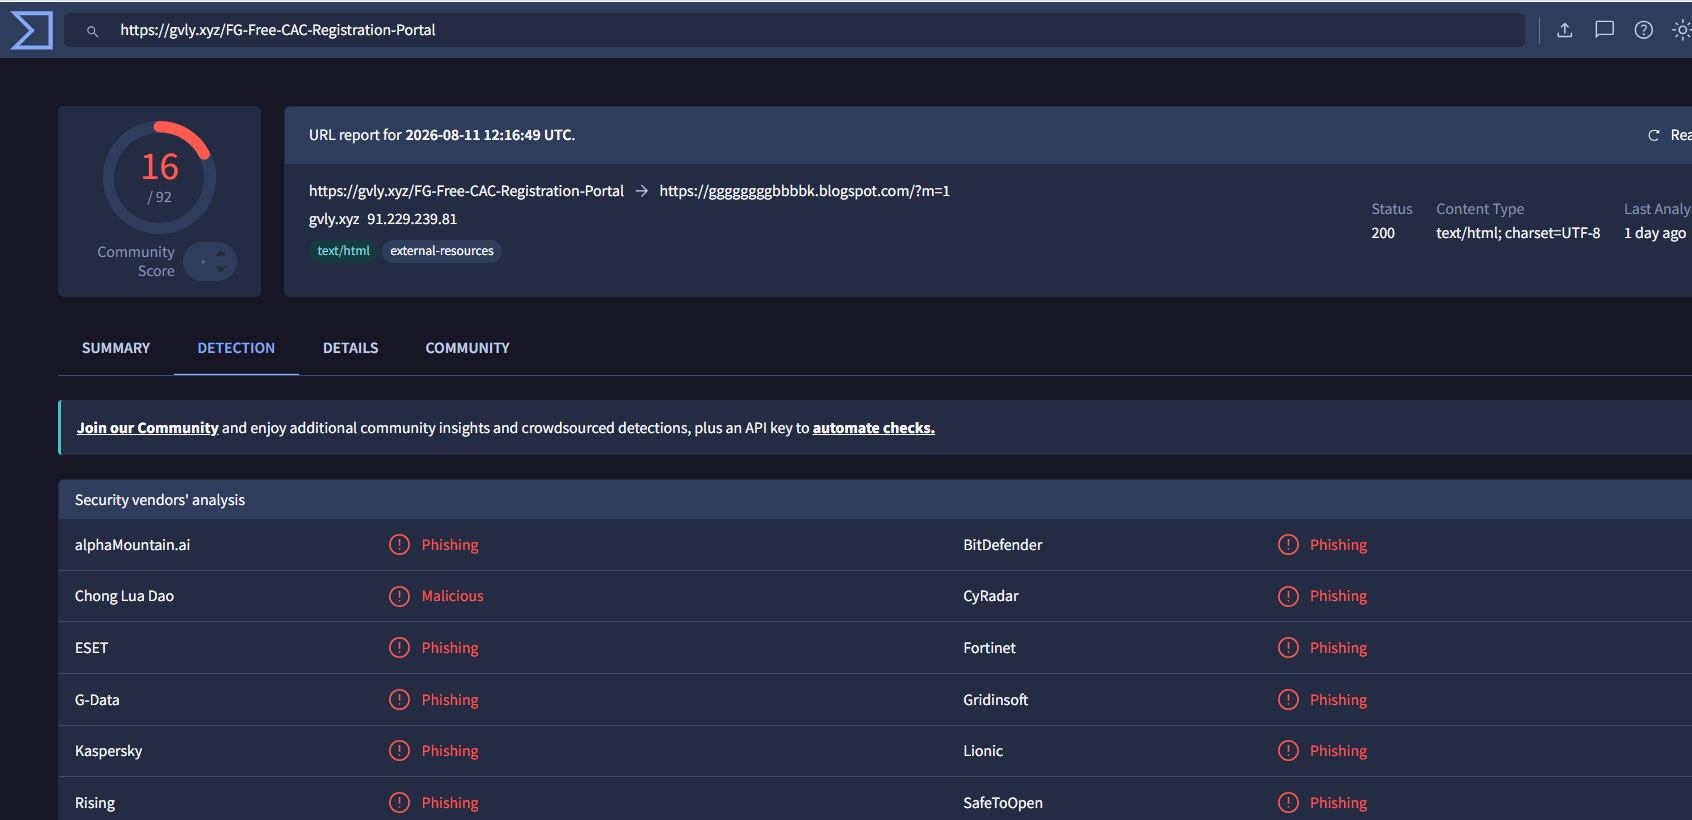Click the 'Security vendors' analysis' header
This screenshot has width=1692, height=820.
click(160, 500)
